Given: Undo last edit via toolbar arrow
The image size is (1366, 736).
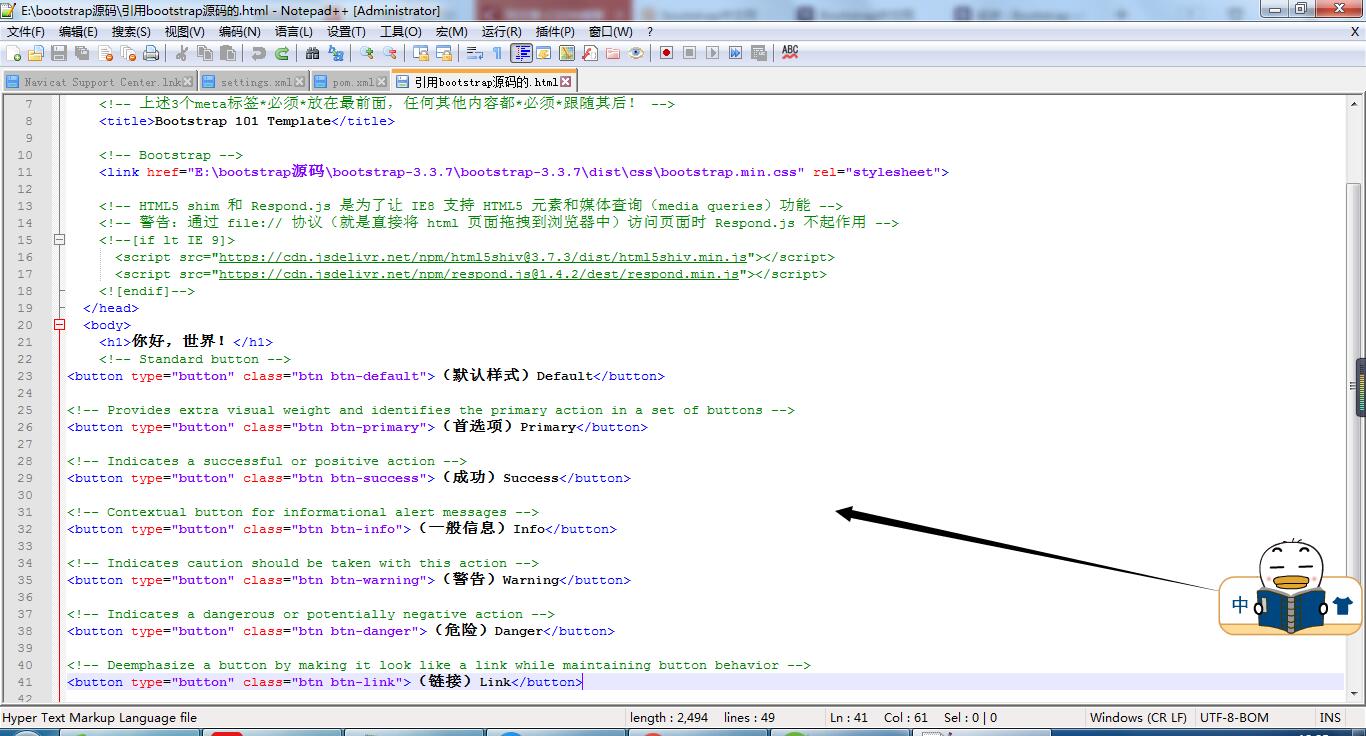Looking at the screenshot, I should [x=259, y=53].
